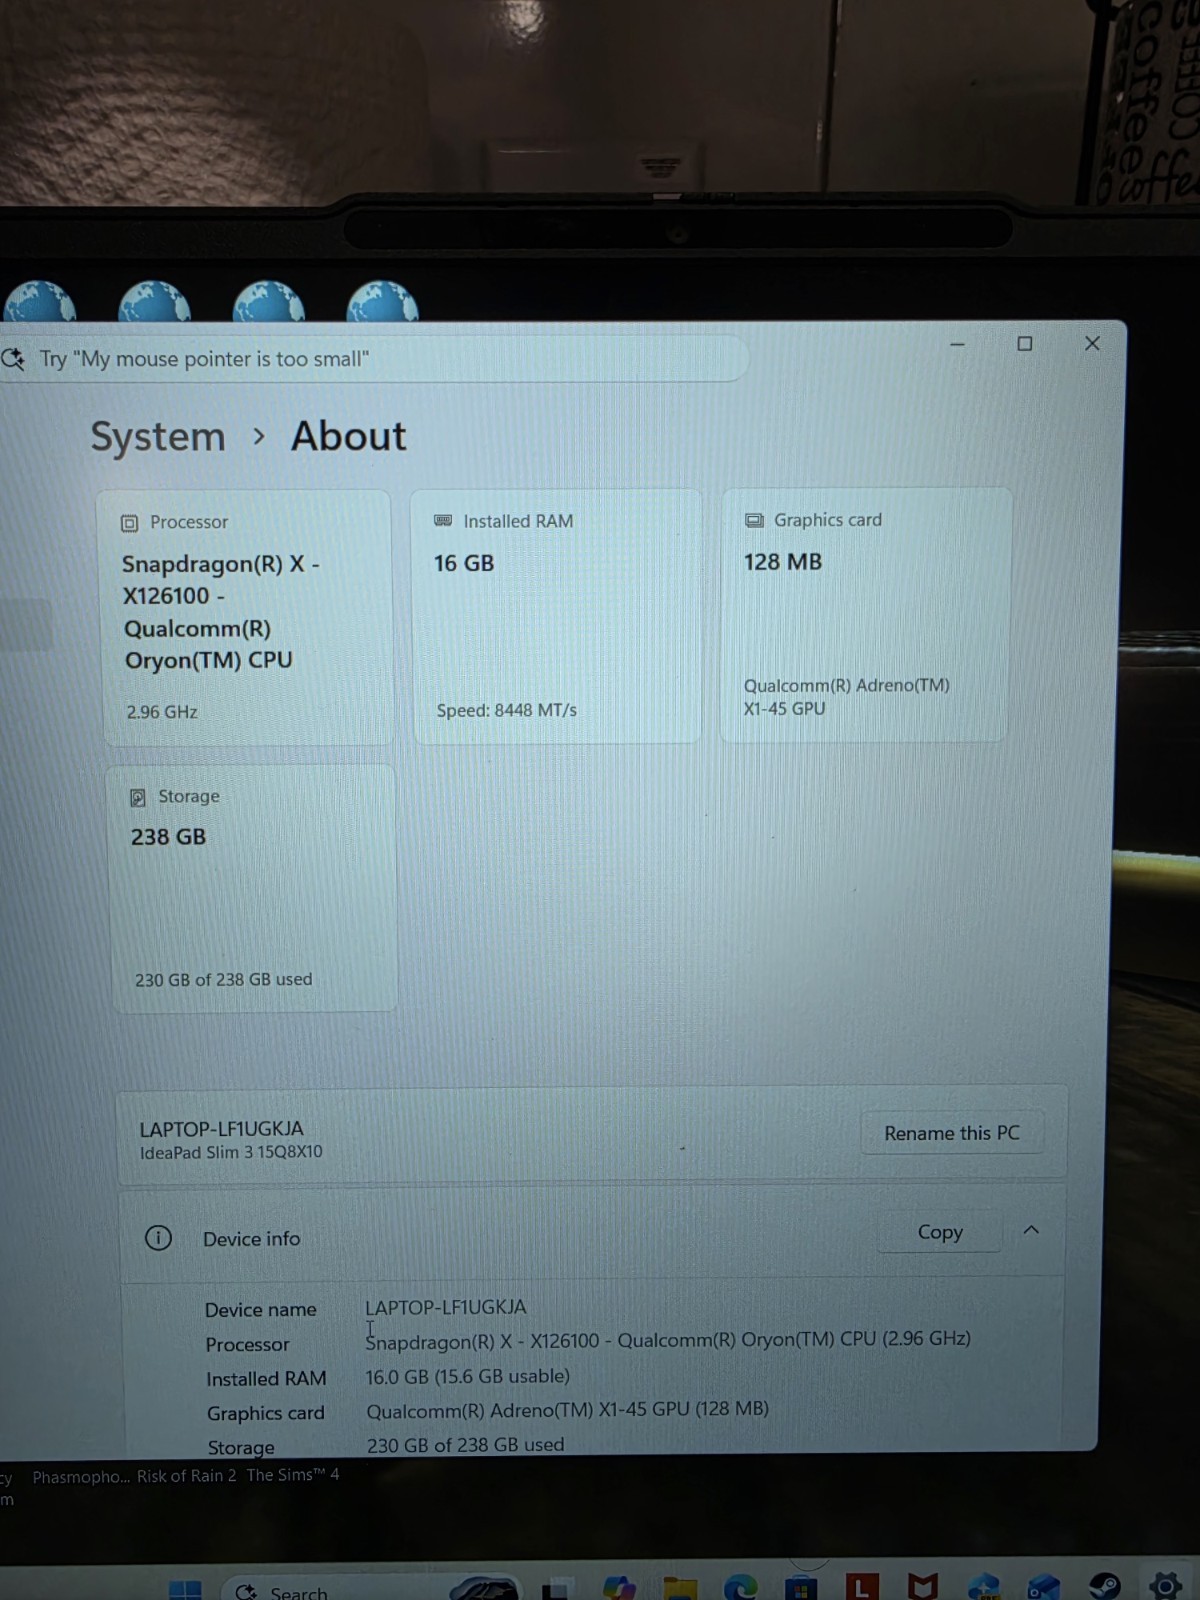Select the 16 GB RAM value

[x=464, y=563]
